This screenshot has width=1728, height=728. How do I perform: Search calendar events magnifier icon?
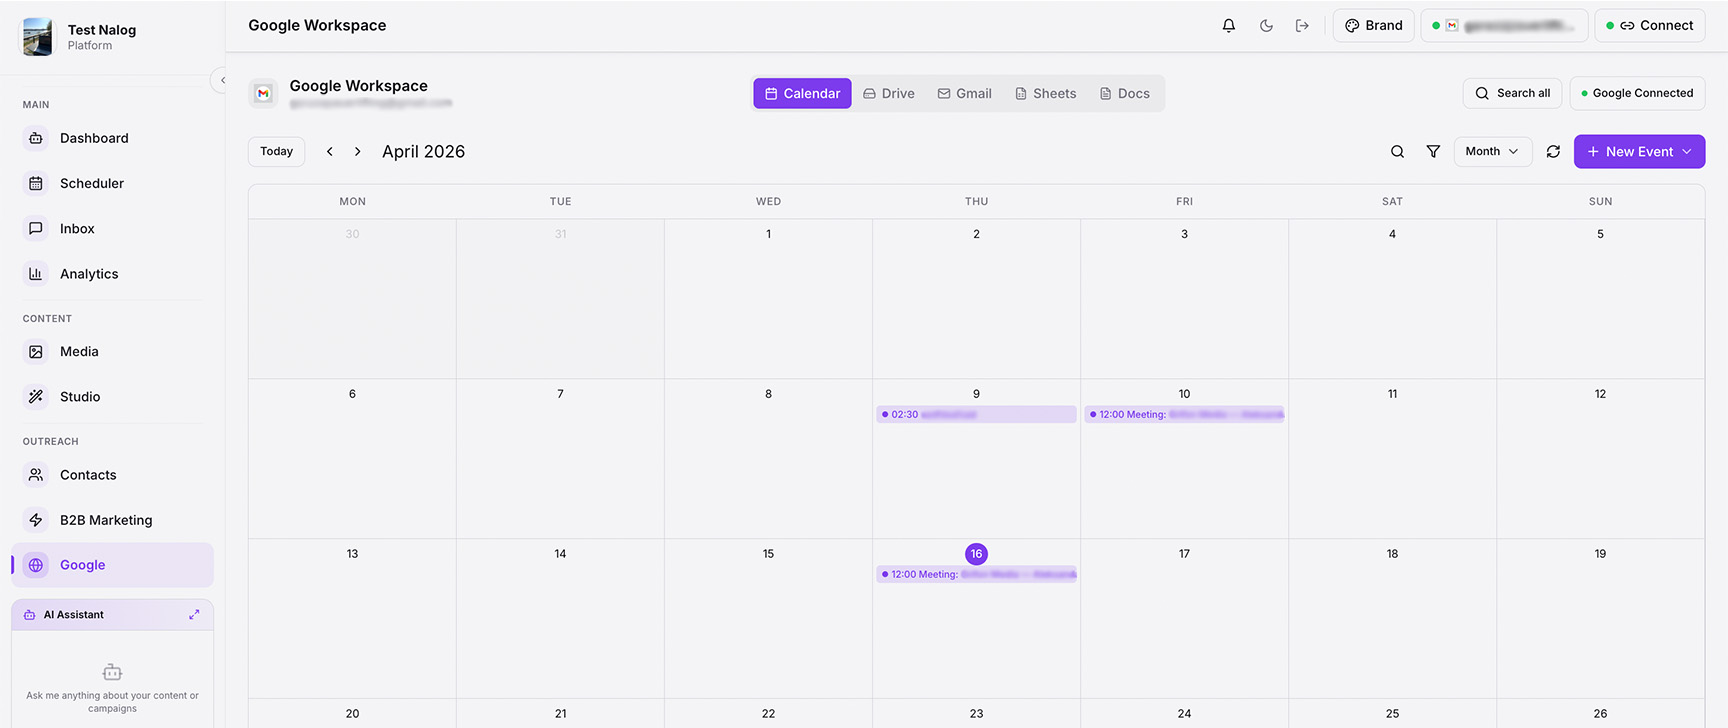pos(1397,152)
